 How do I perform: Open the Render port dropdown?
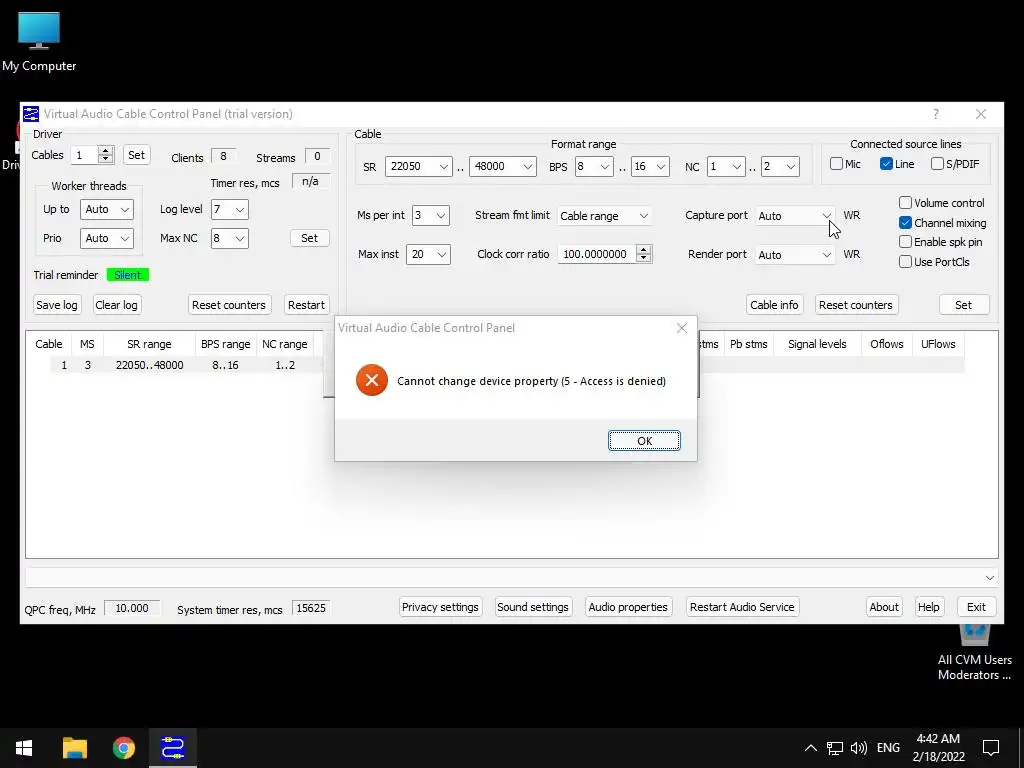point(795,255)
